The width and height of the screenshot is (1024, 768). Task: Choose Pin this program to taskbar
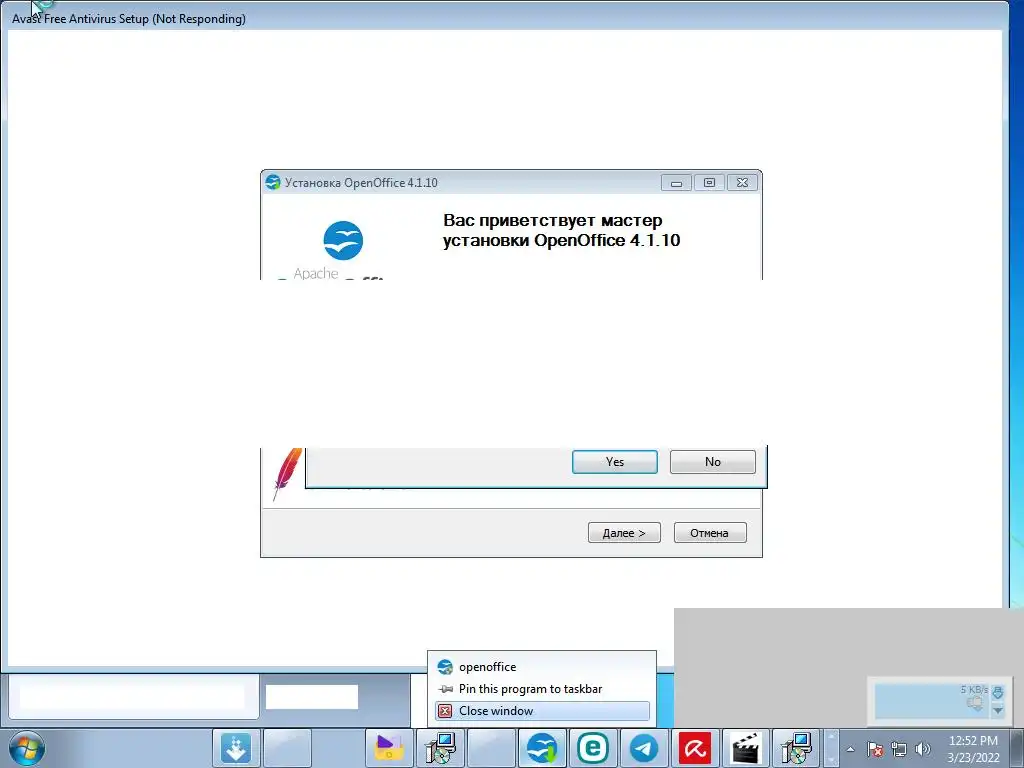(x=542, y=689)
